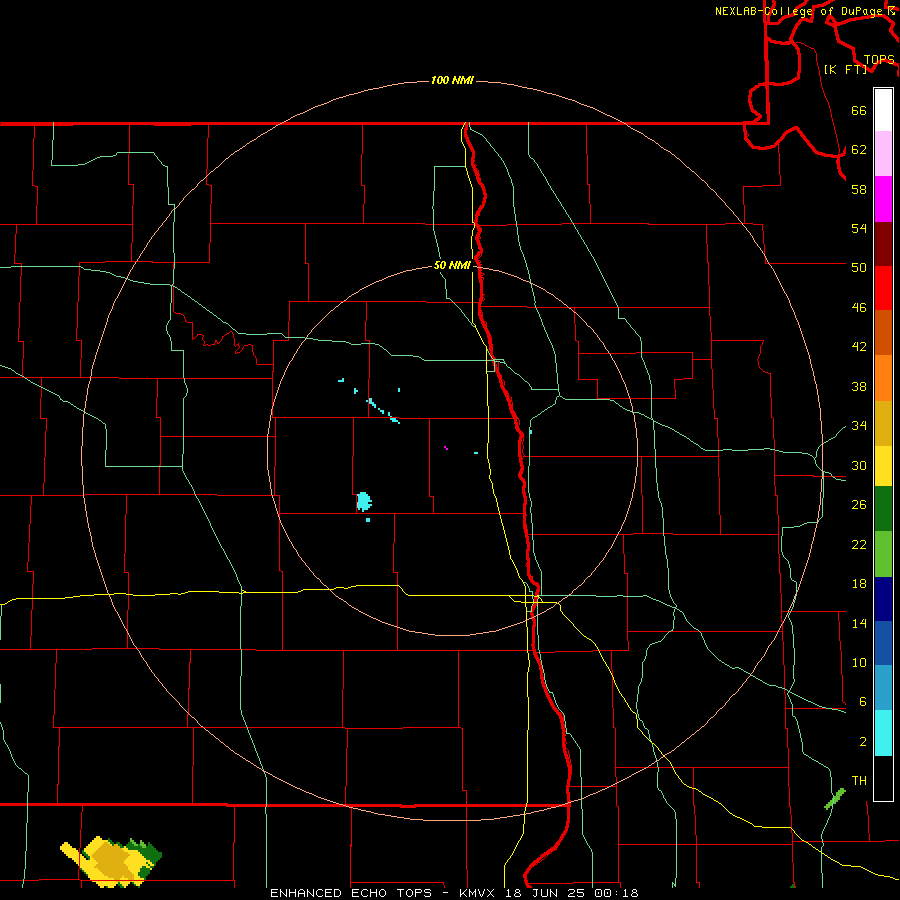The image size is (900, 900).
Task: Click the light pink legend swatch
Action: pyautogui.click(x=883, y=154)
